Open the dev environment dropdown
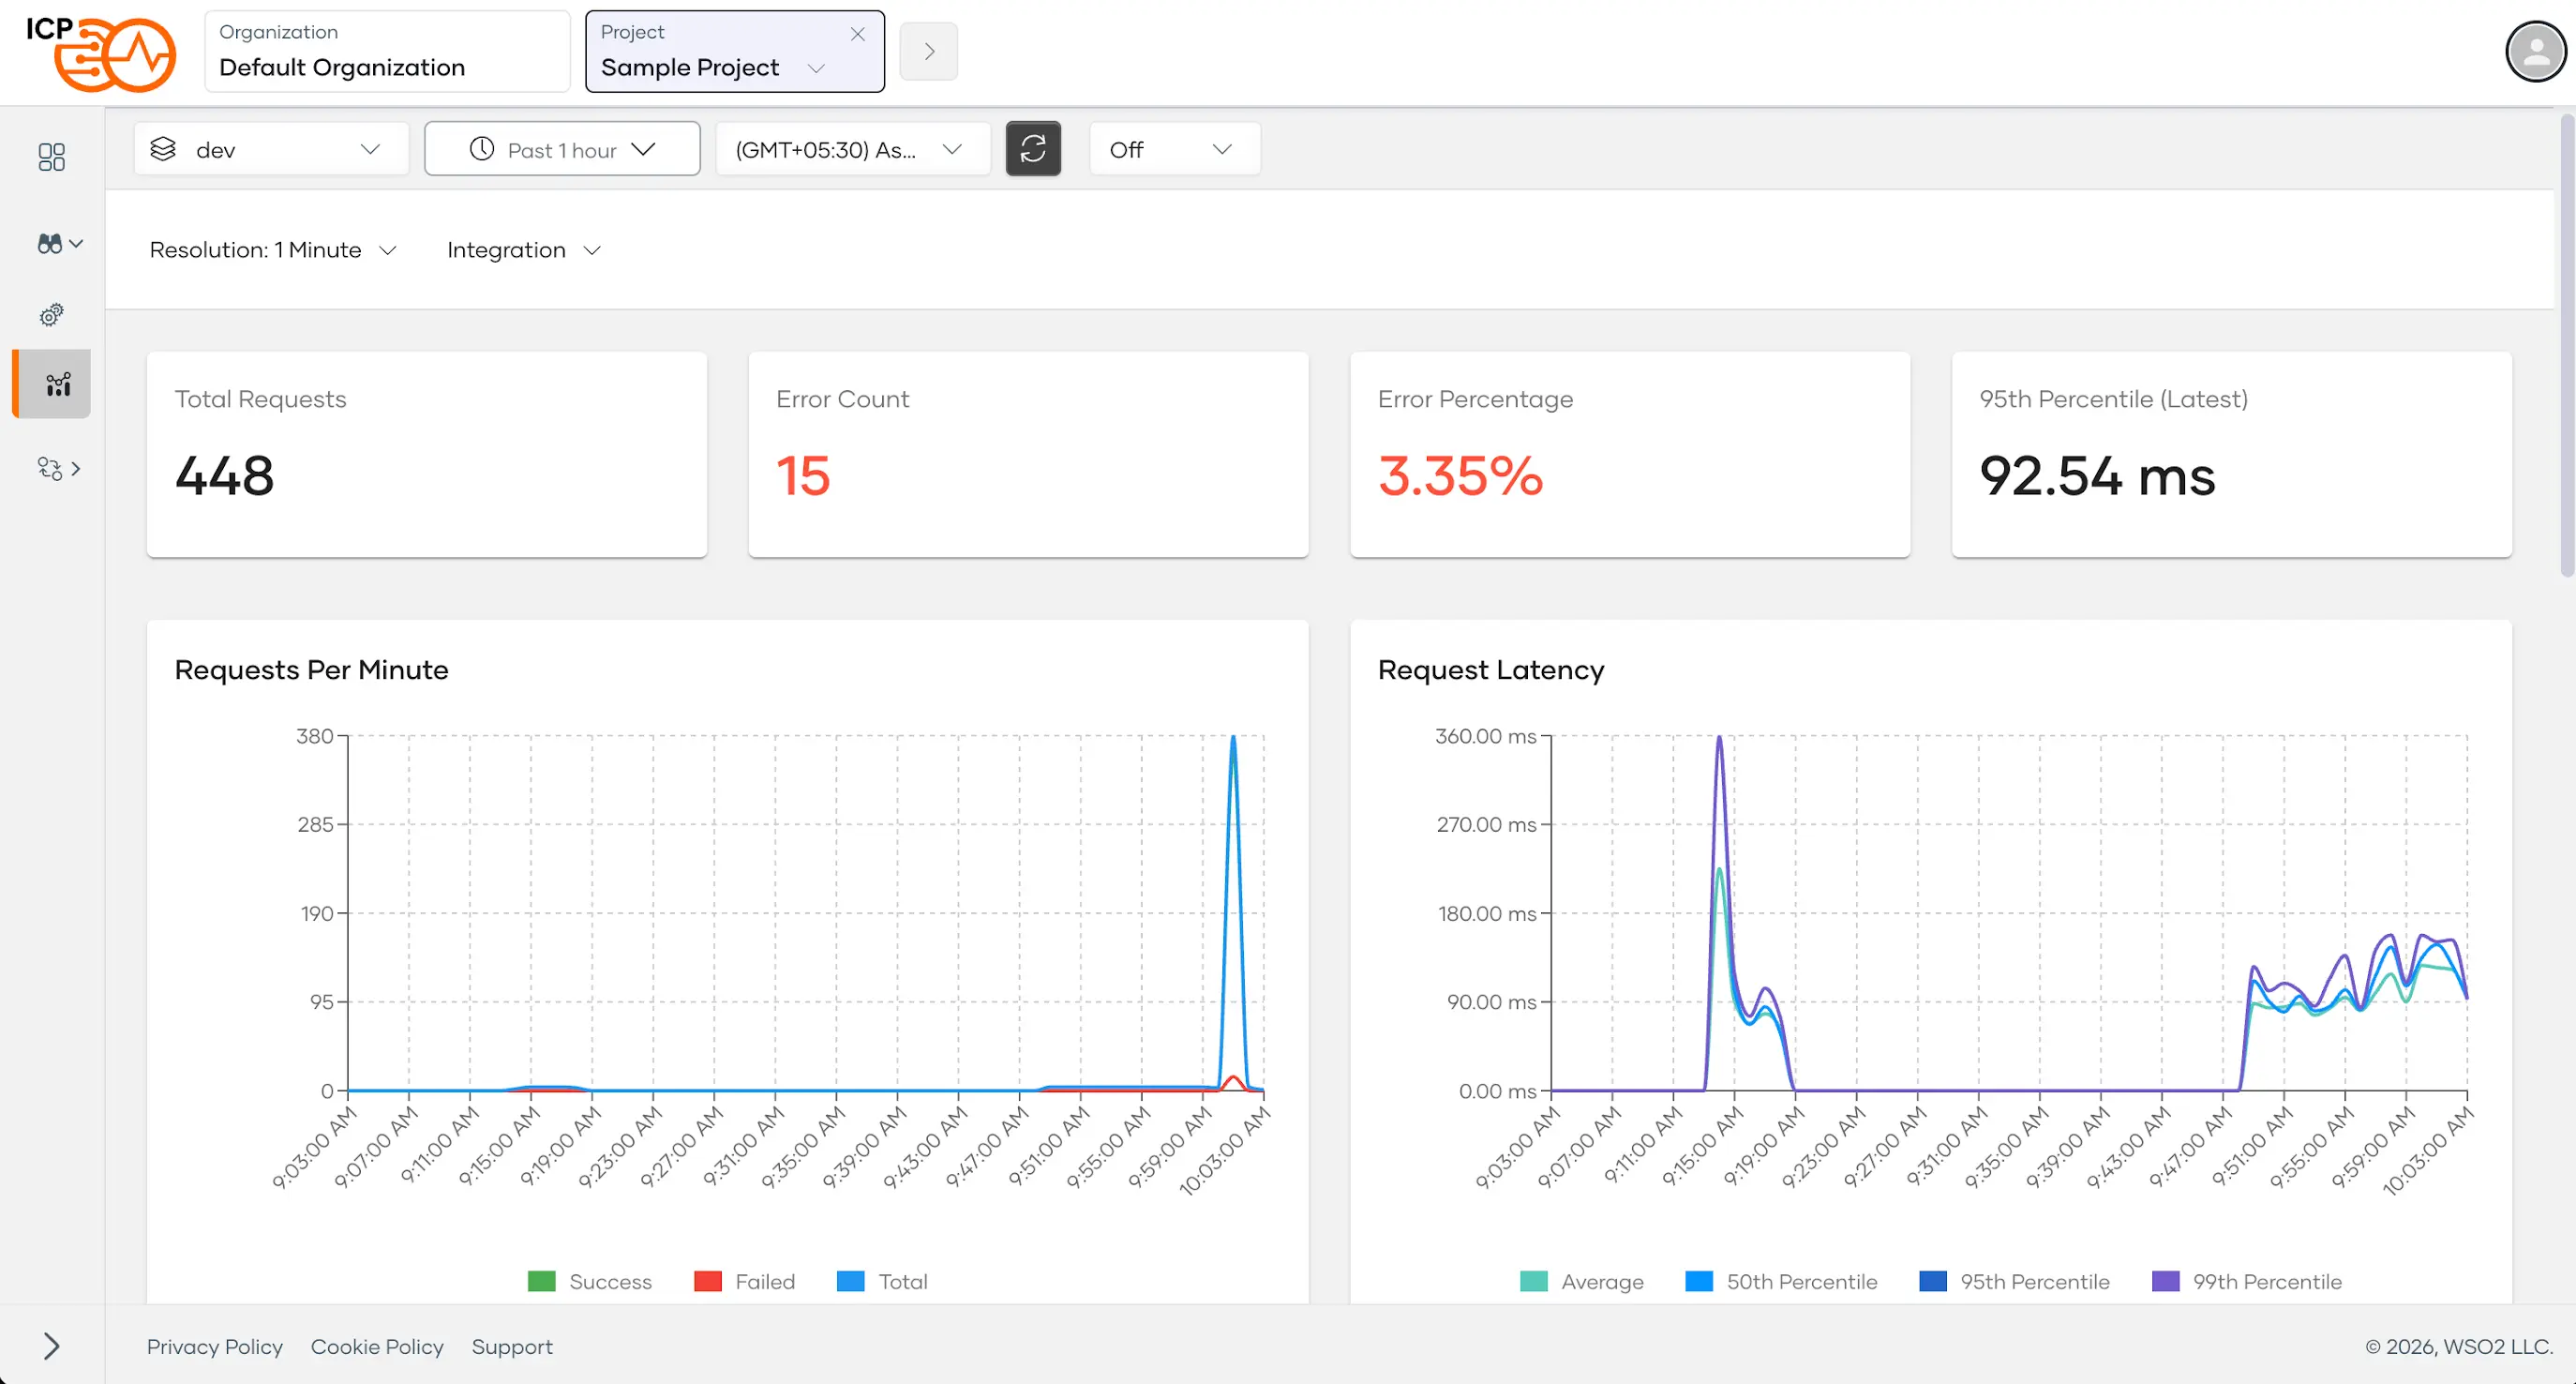The width and height of the screenshot is (2576, 1384). tap(271, 149)
